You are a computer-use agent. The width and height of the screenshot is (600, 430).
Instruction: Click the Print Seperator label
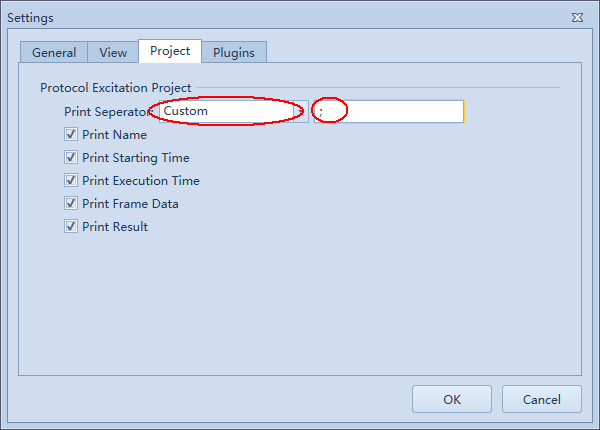click(108, 112)
